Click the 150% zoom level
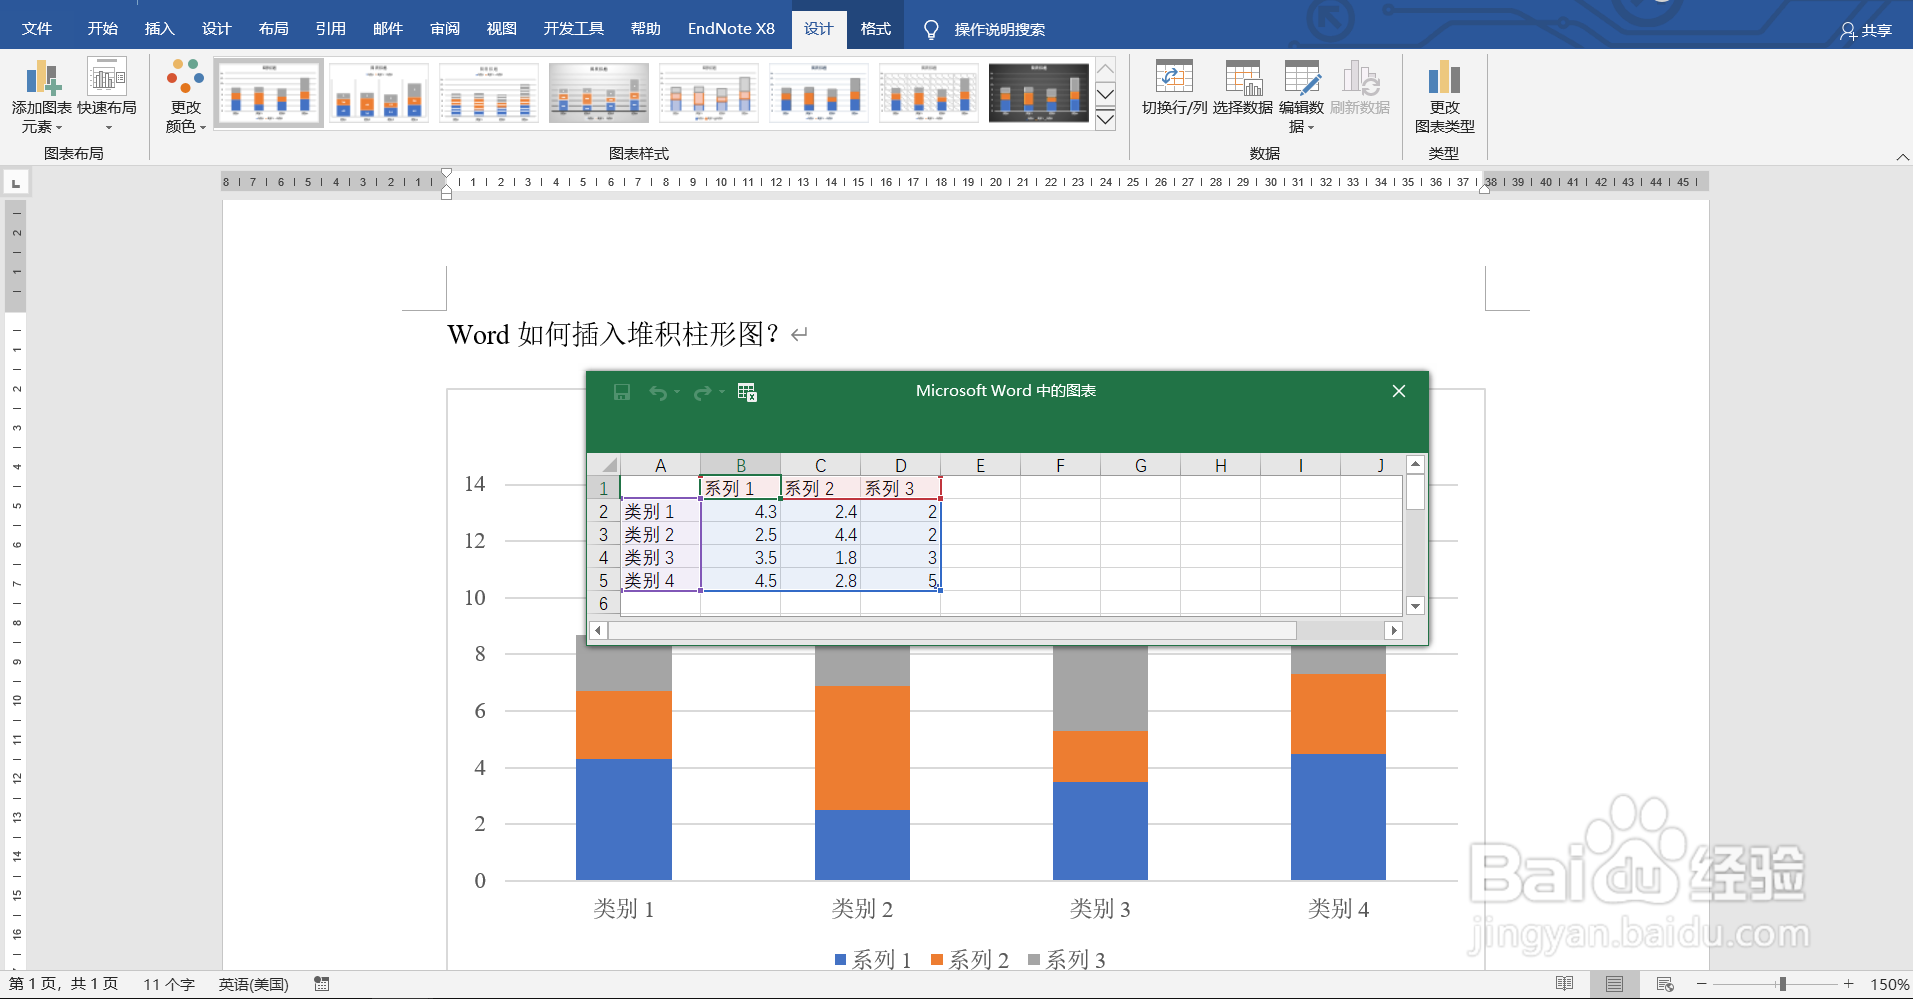This screenshot has height=999, width=1913. 1889,984
